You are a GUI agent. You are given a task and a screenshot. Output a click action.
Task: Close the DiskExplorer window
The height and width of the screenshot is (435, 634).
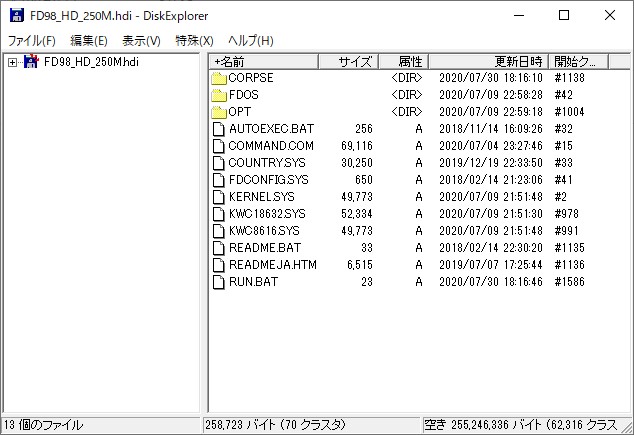[x=610, y=15]
